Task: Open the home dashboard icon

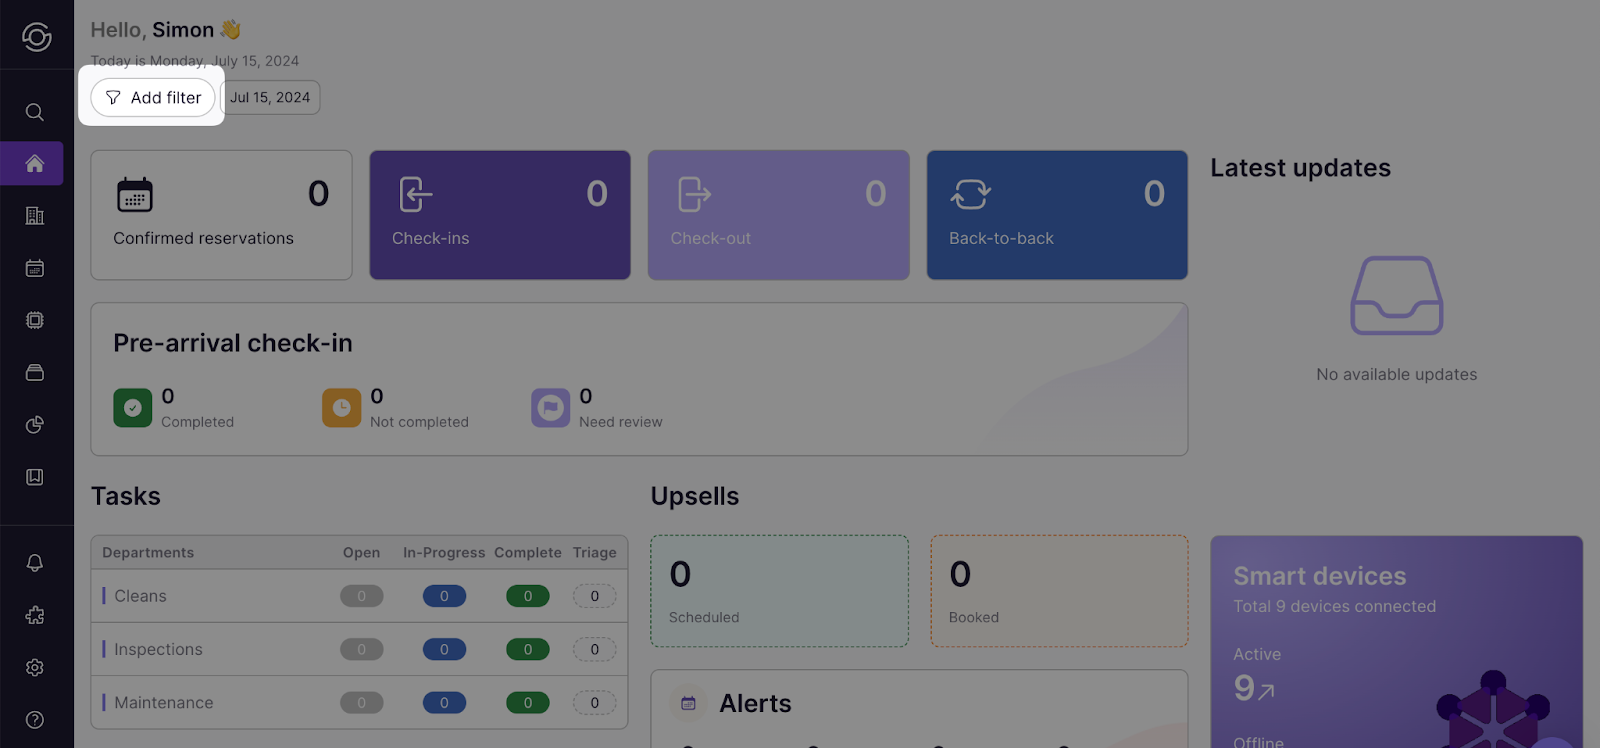Action: (35, 164)
